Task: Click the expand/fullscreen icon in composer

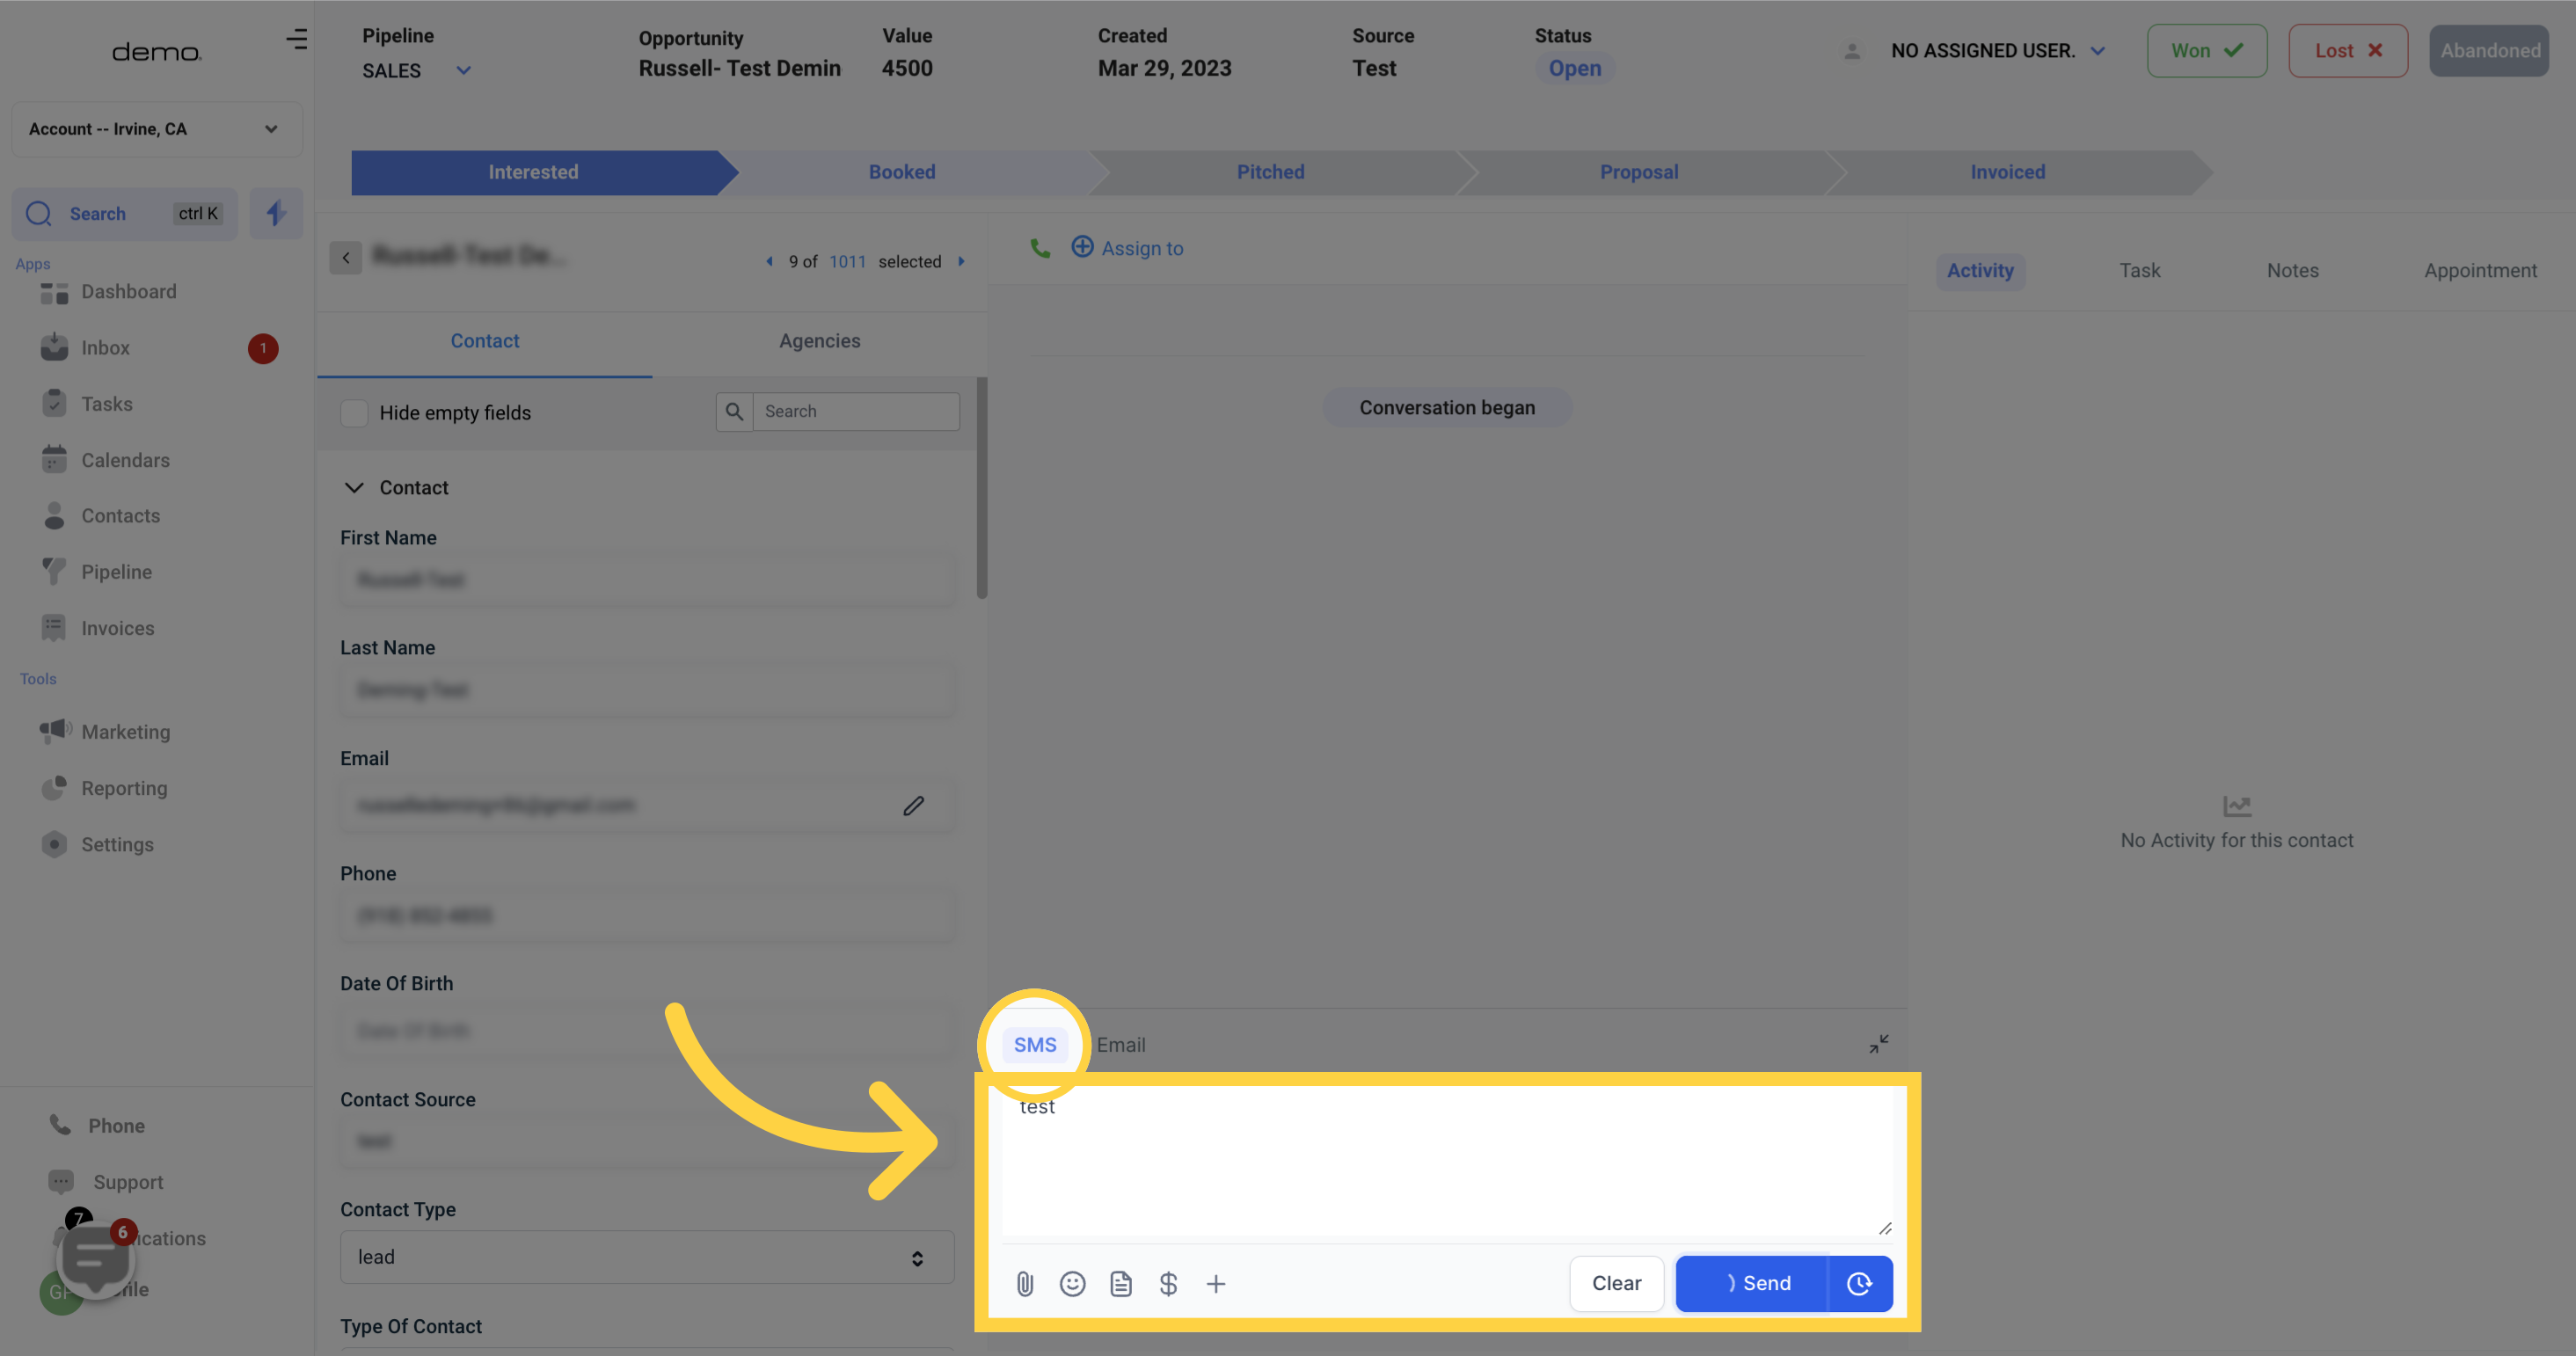Action: (1878, 1044)
